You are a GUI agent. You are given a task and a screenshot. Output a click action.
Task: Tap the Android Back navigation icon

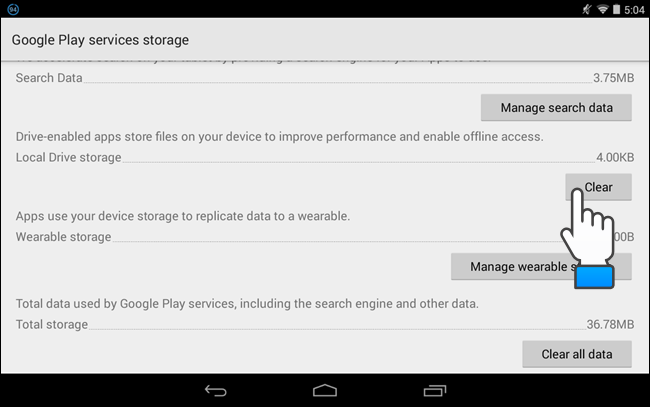click(216, 389)
